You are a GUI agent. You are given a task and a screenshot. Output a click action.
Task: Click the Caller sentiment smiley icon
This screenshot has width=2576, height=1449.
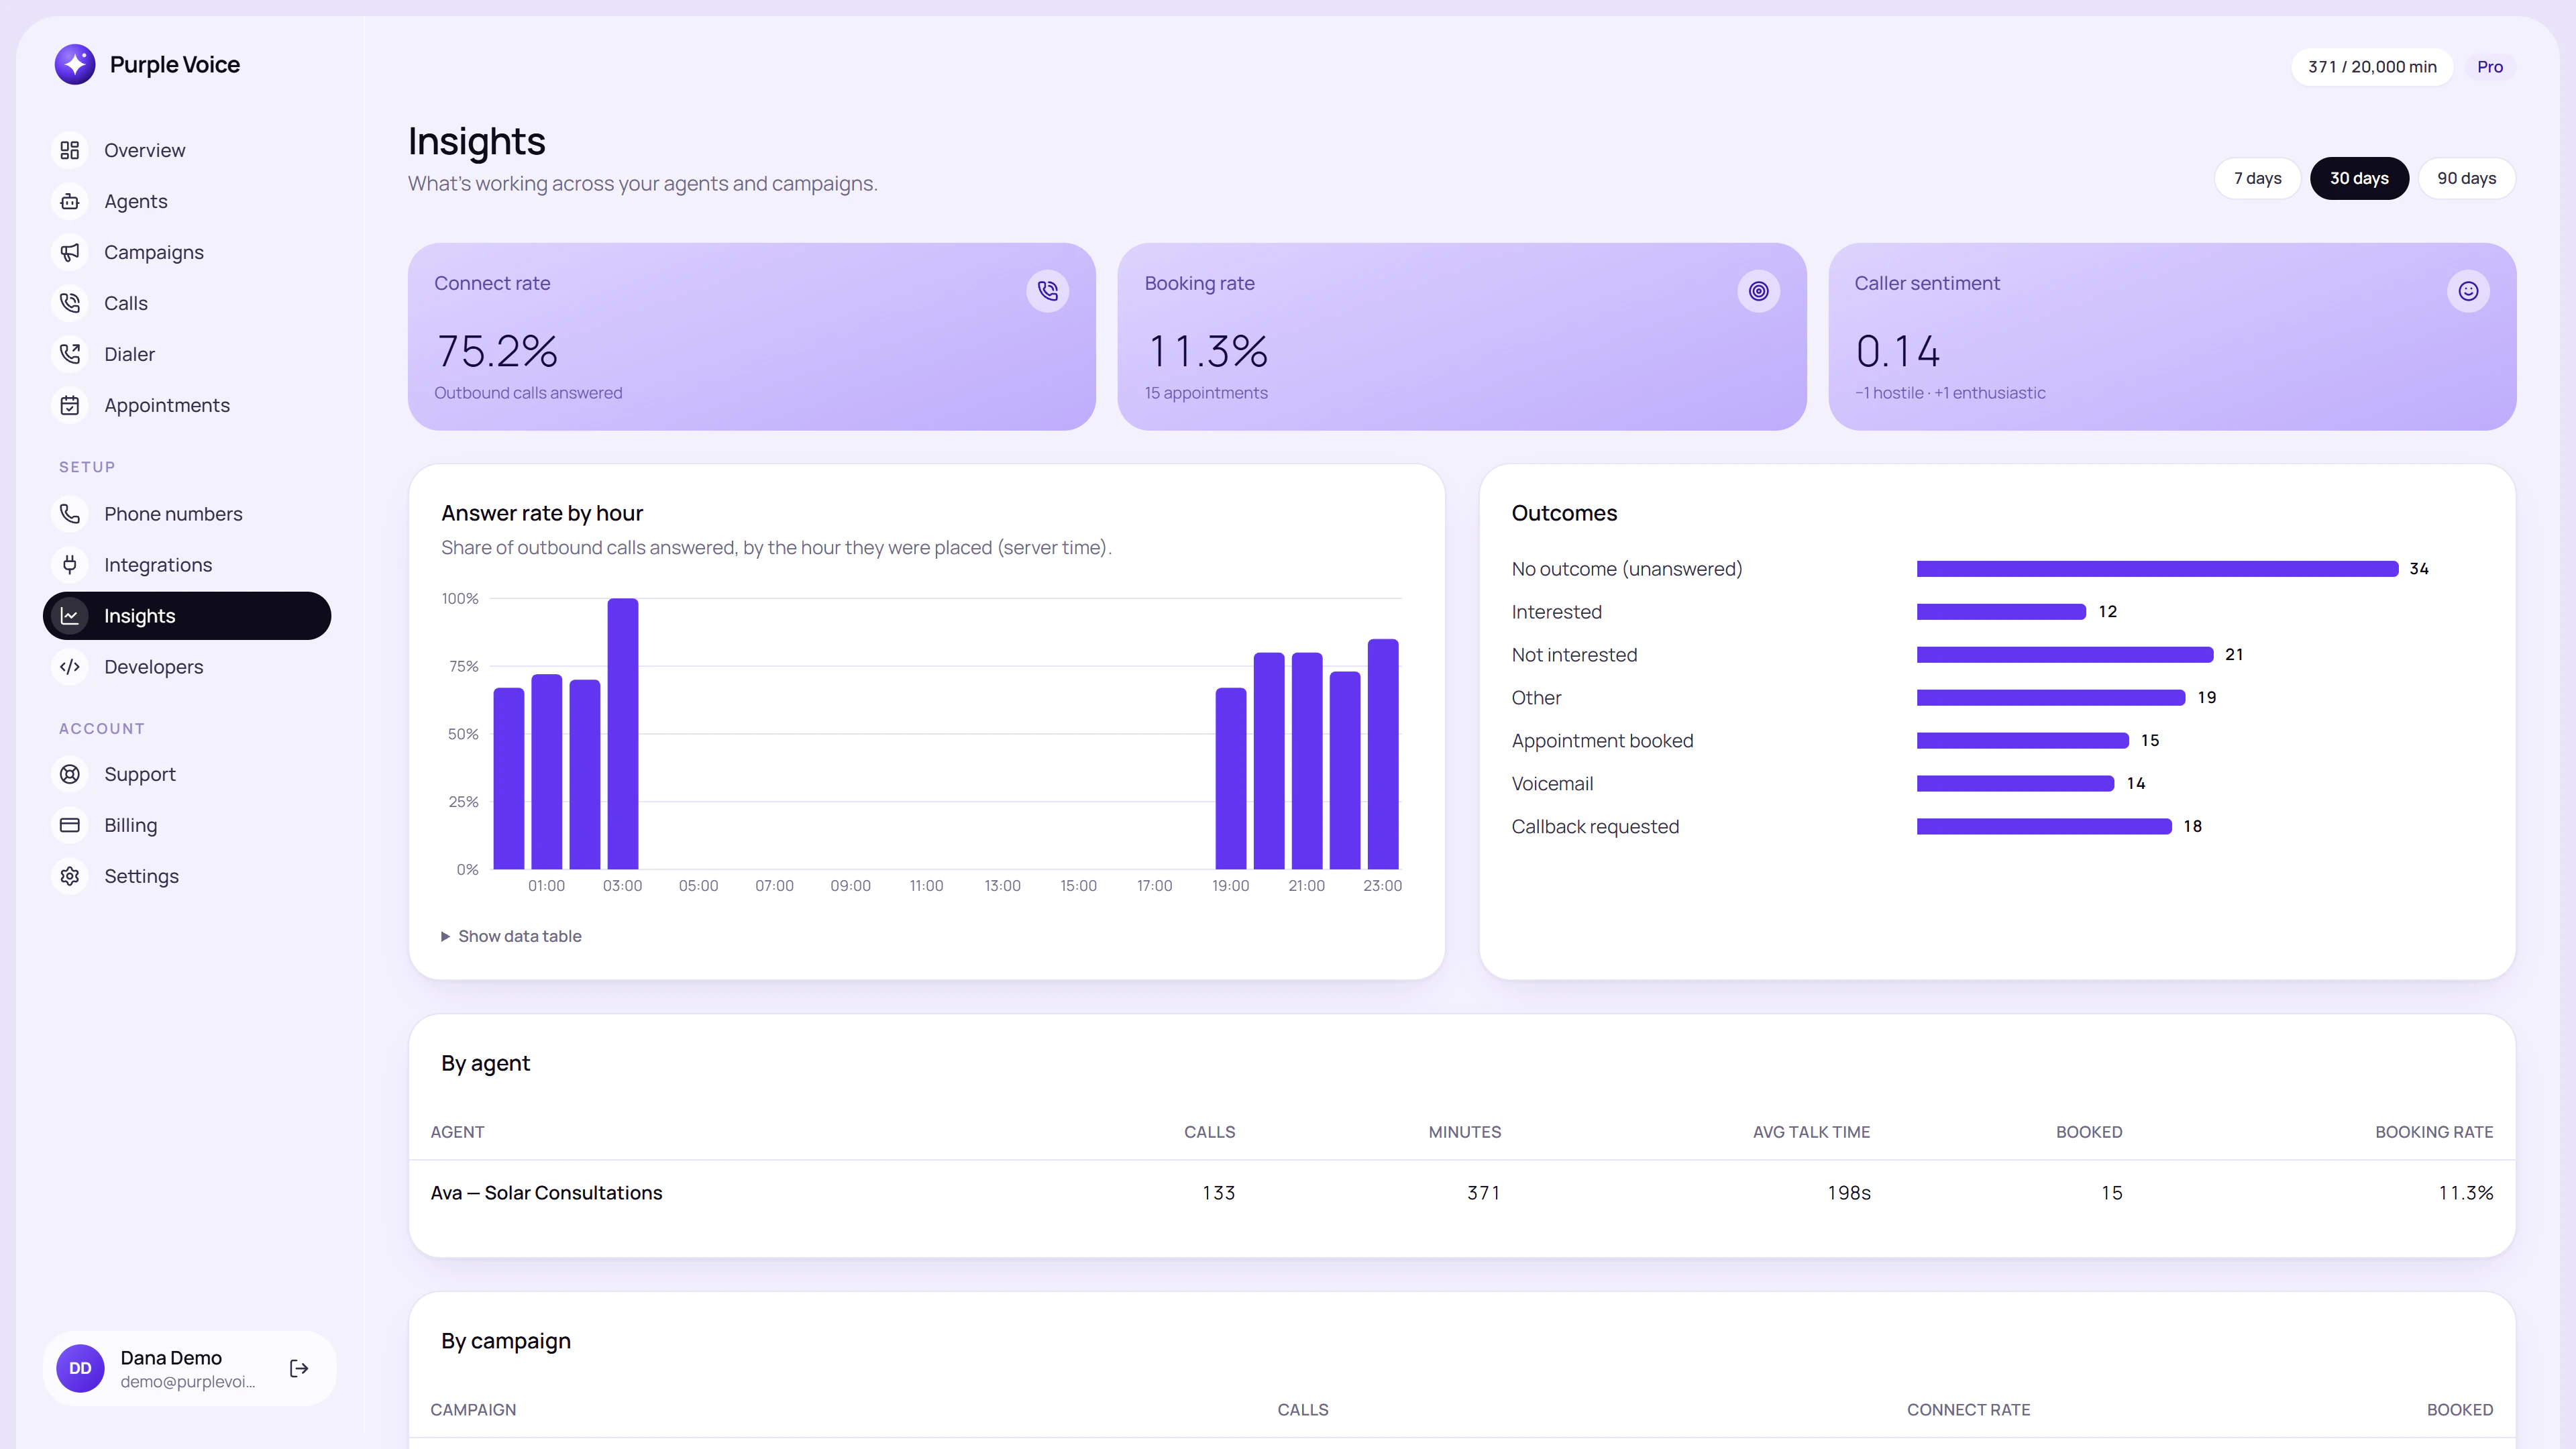click(2468, 291)
